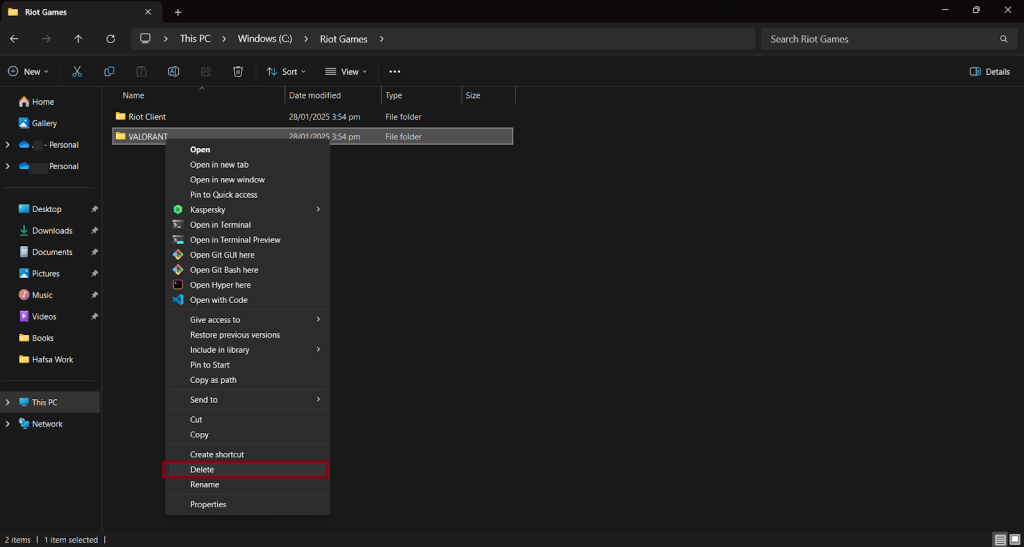Open the See more ellipsis menu
This screenshot has height=547, width=1024.
[x=394, y=72]
